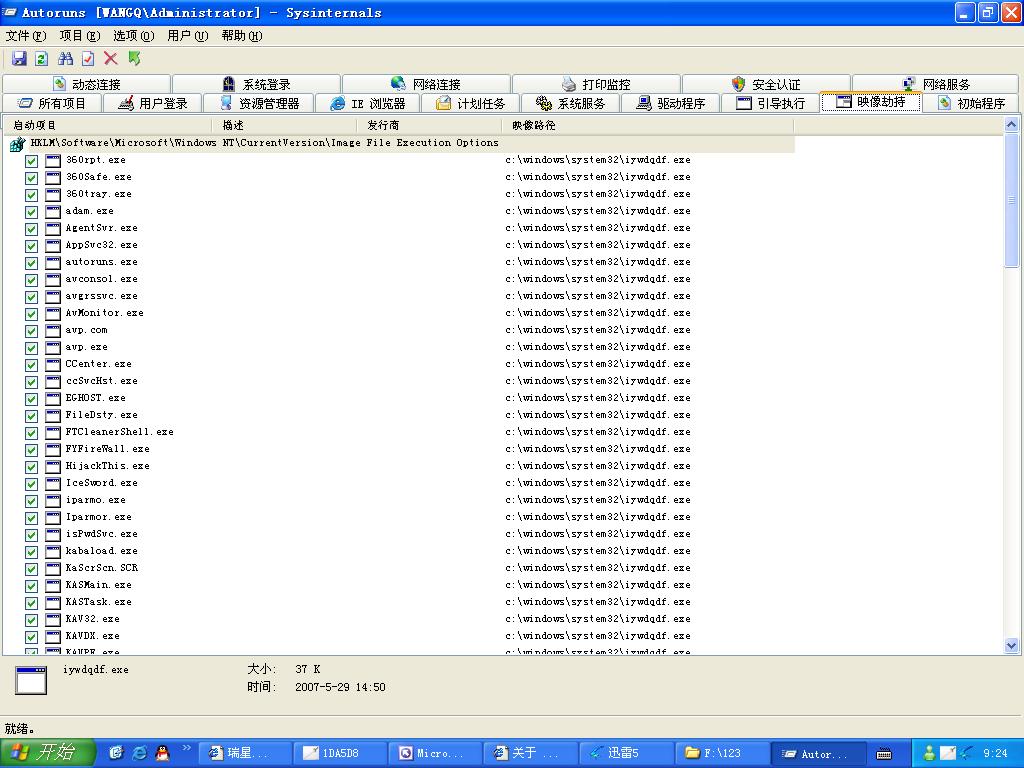Click the green user tray icon
The height and width of the screenshot is (768, 1024).
click(929, 753)
